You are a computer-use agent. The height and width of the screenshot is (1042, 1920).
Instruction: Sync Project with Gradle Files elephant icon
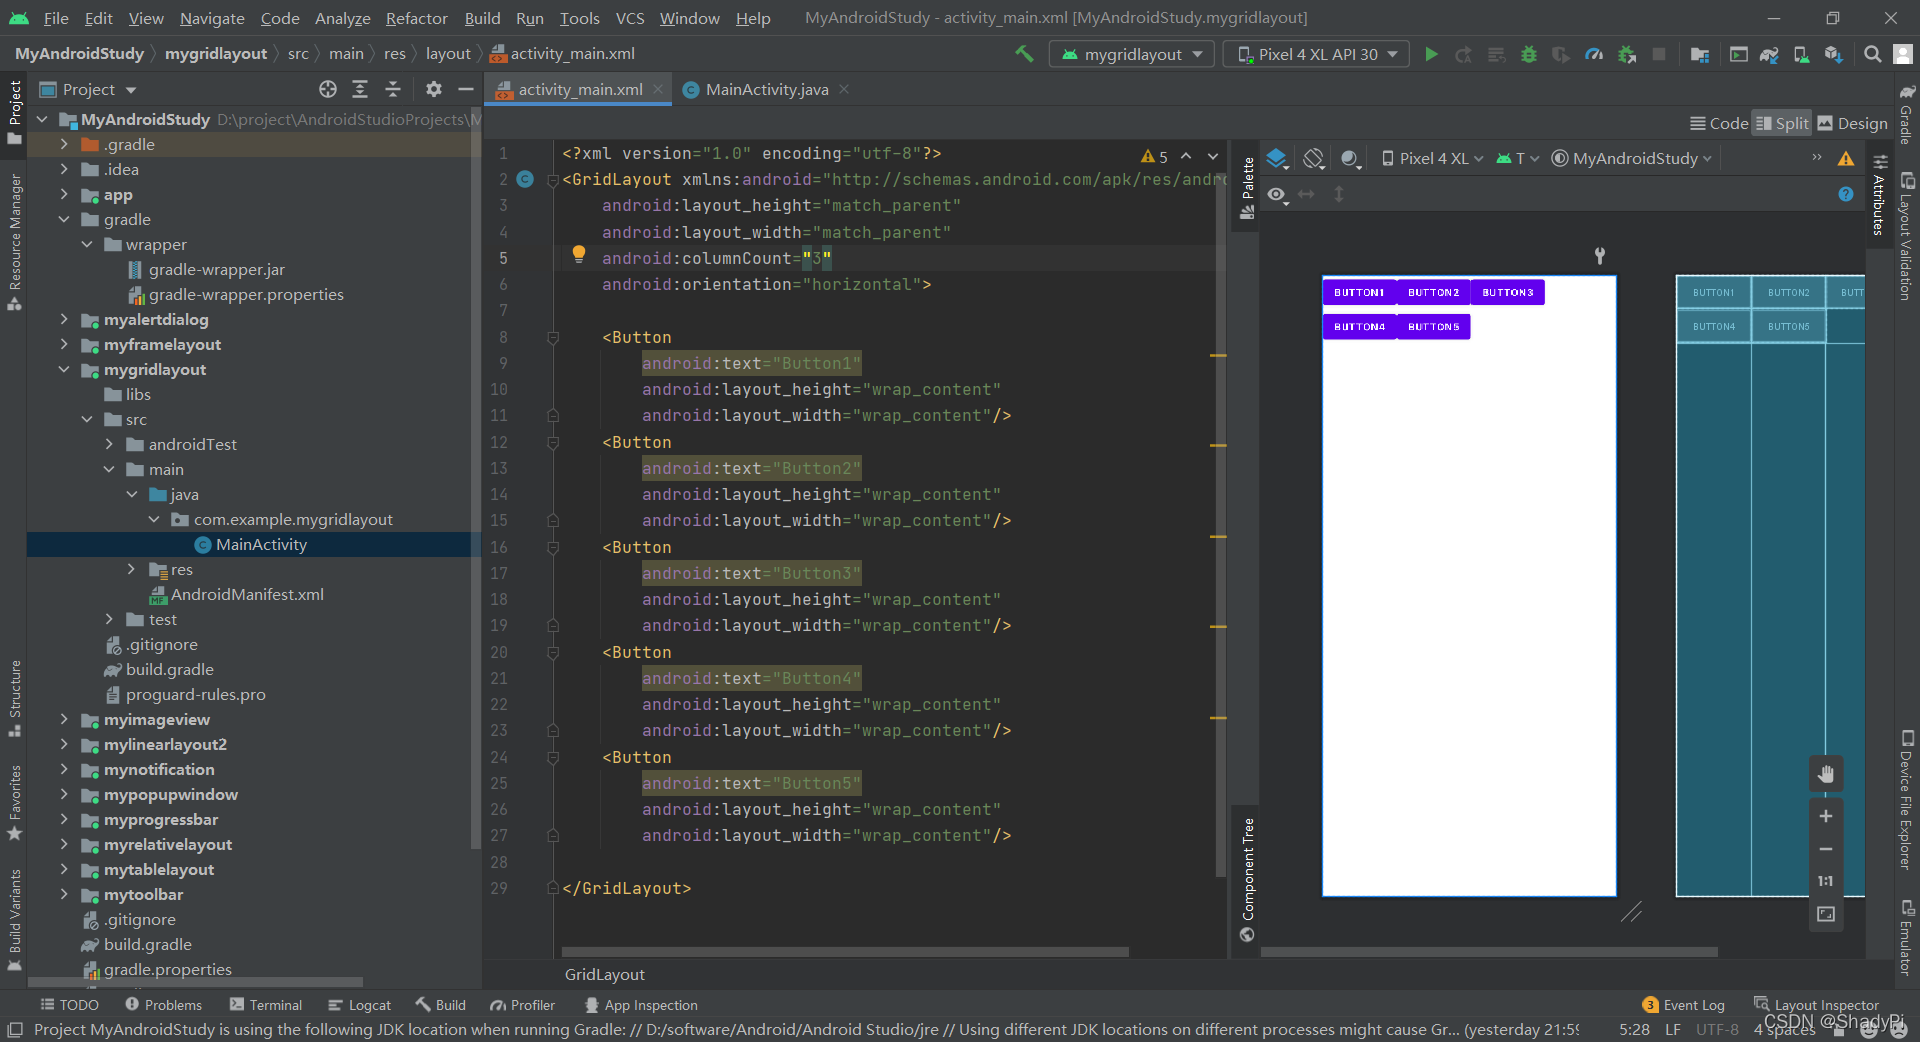pos(1769,54)
